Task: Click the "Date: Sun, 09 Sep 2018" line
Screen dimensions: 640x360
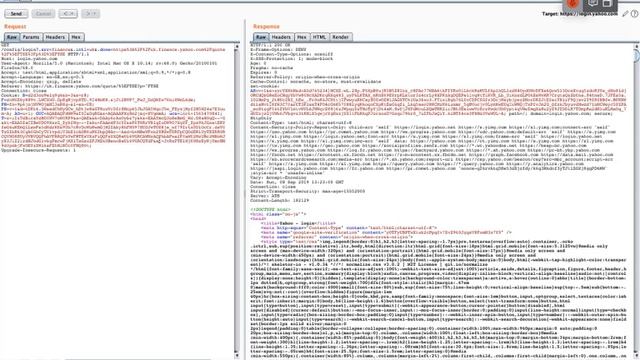Action: (x=297, y=182)
